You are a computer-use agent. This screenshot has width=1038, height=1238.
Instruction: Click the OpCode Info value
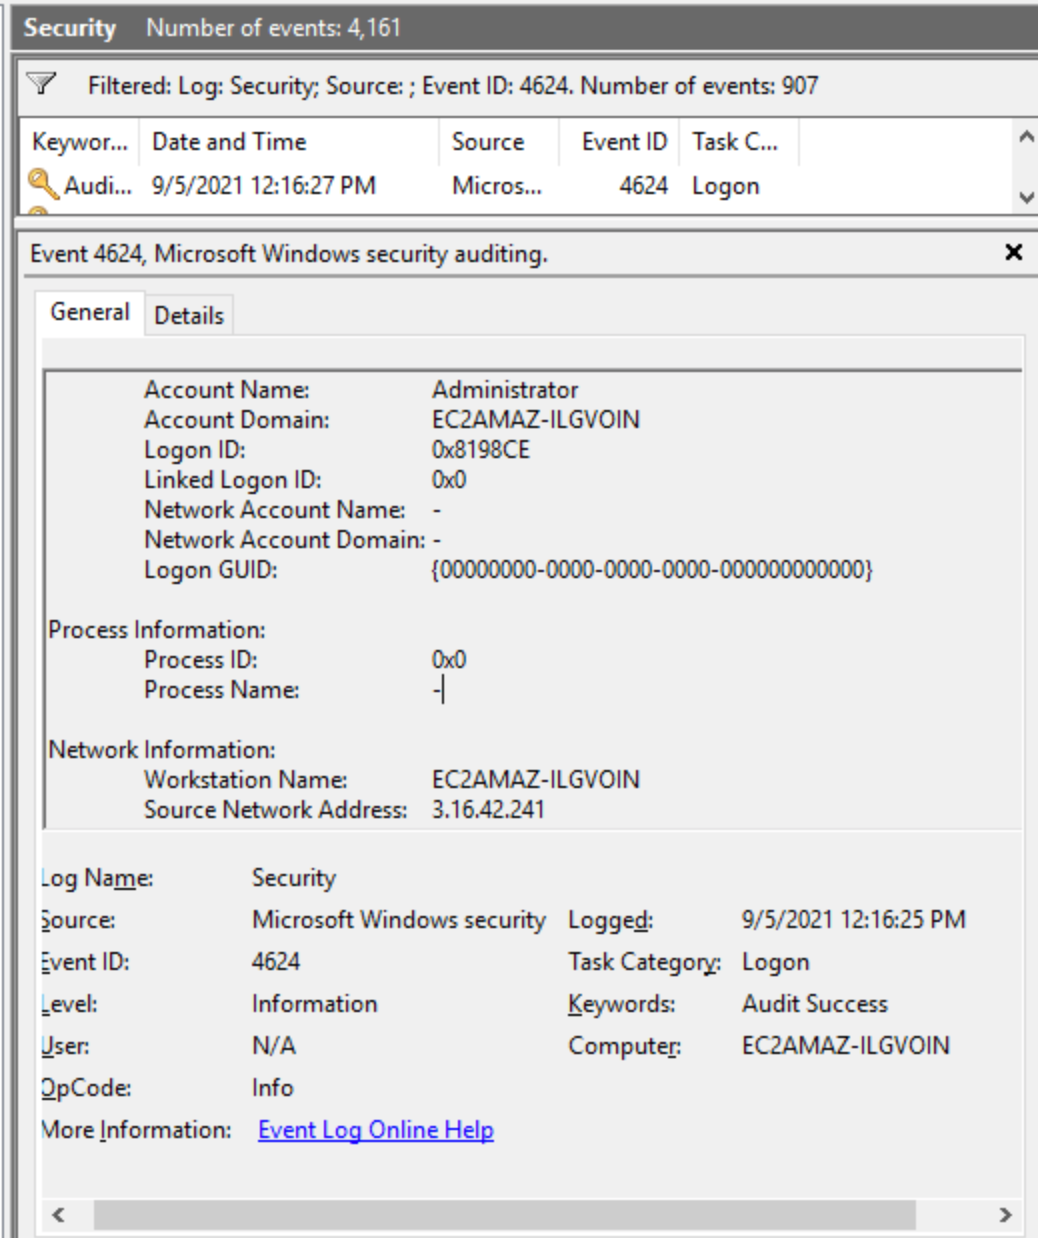[273, 1088]
